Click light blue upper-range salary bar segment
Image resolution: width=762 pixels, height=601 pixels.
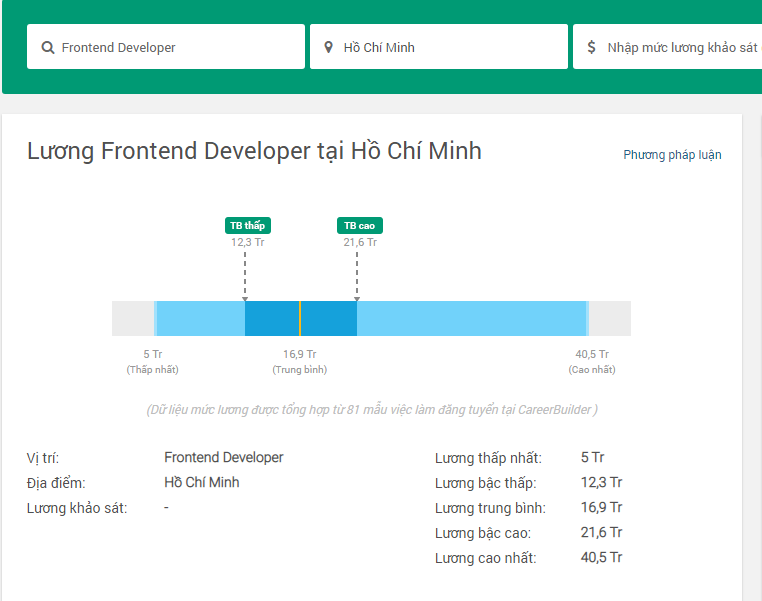pos(471,318)
